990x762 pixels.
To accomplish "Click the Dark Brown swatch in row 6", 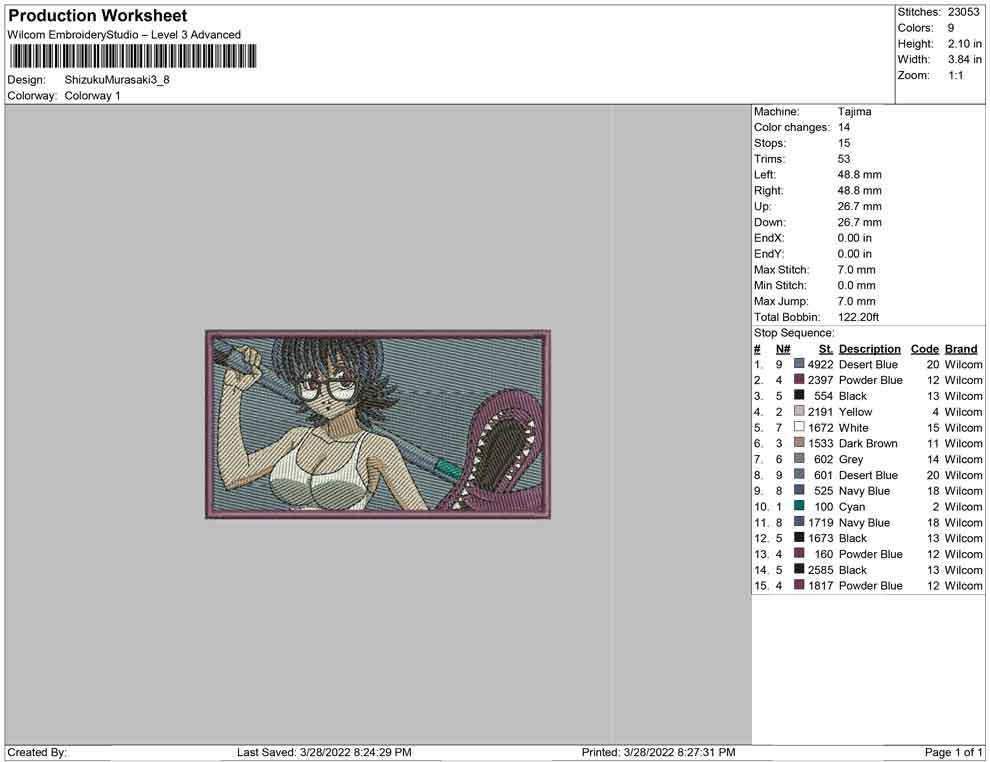I will pyautogui.click(x=799, y=443).
